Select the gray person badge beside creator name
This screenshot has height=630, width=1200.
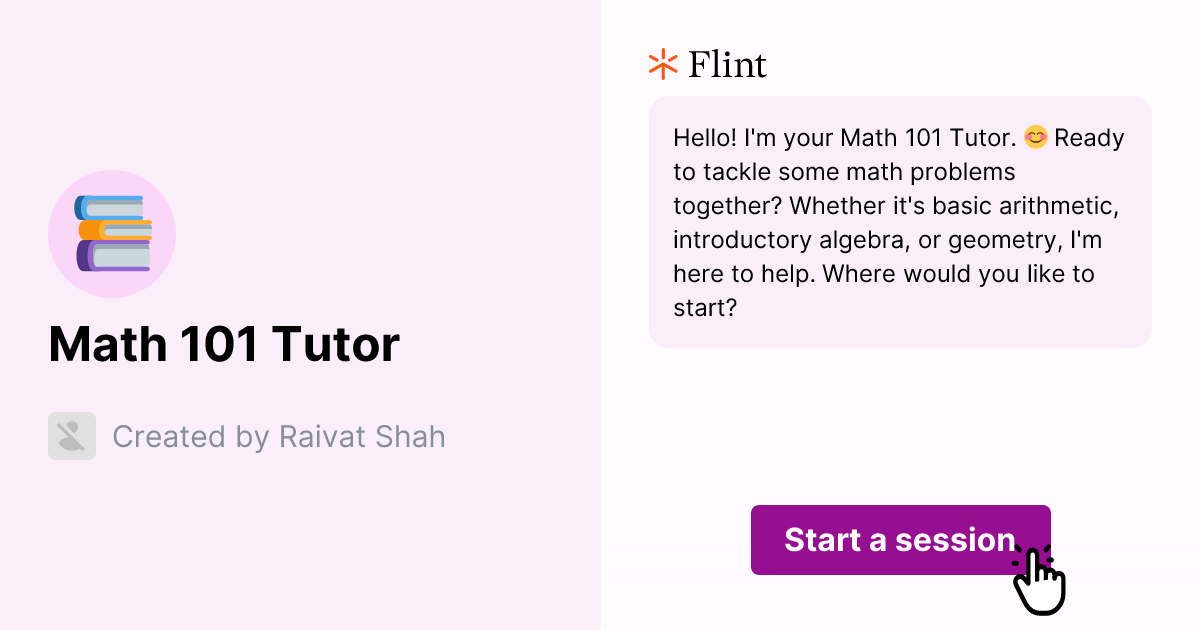coord(71,436)
